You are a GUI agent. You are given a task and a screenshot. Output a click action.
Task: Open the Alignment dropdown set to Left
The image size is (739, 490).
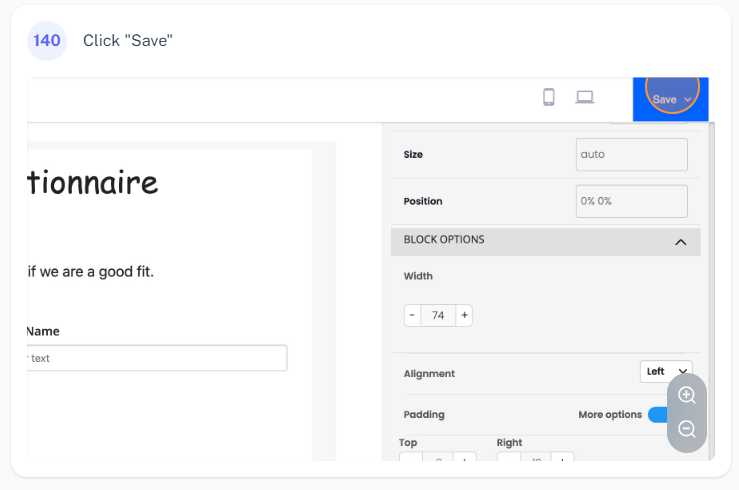click(x=666, y=372)
